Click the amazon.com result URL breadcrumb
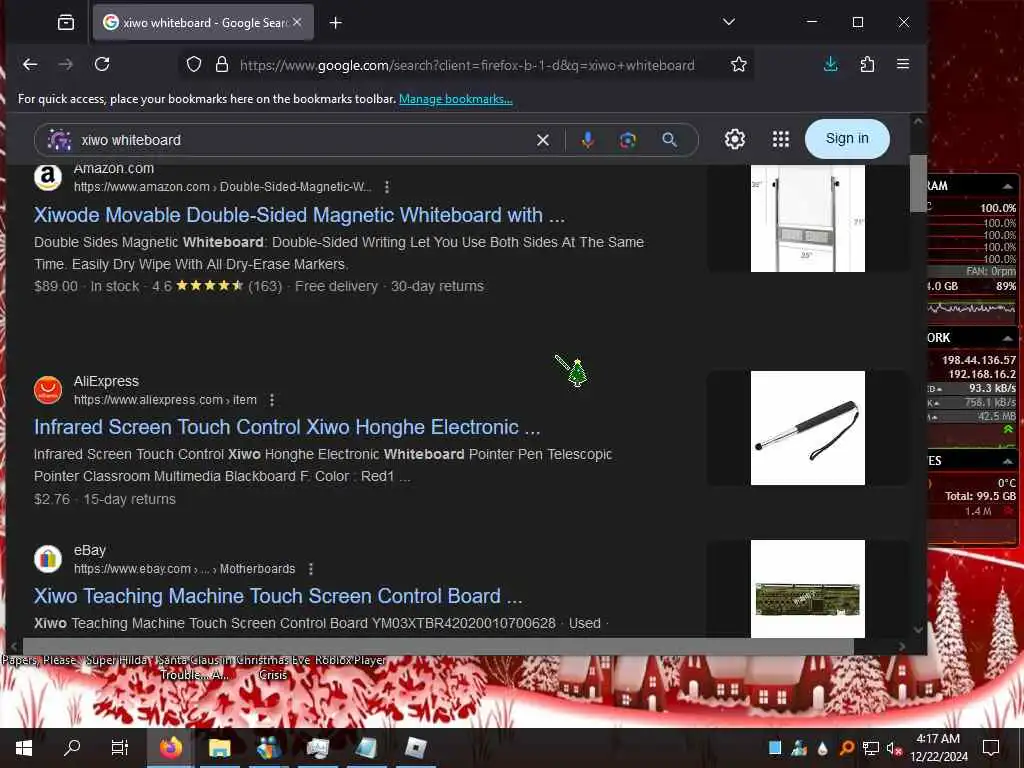 pyautogui.click(x=223, y=187)
